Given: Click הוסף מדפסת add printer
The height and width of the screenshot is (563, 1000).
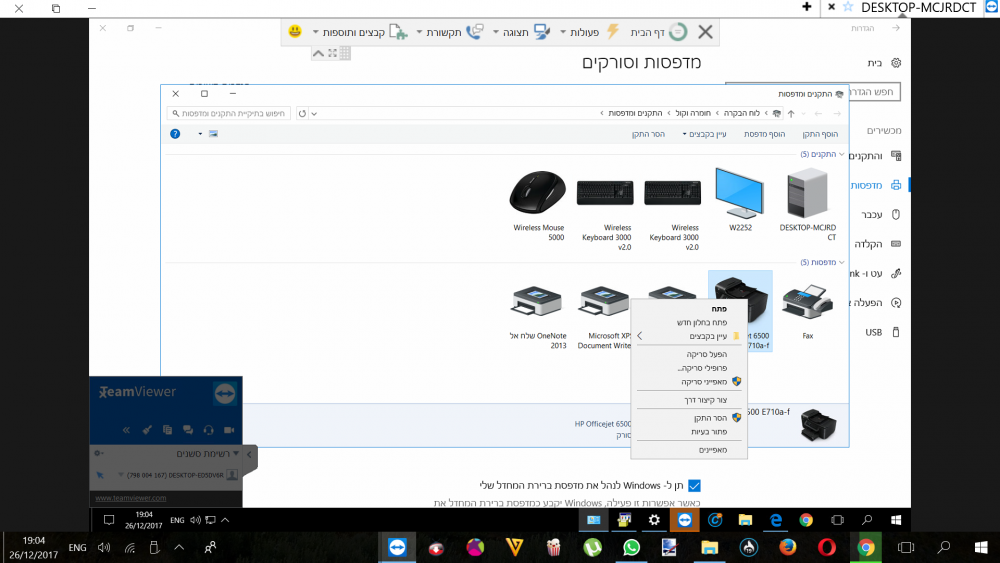Looking at the screenshot, I should (764, 134).
